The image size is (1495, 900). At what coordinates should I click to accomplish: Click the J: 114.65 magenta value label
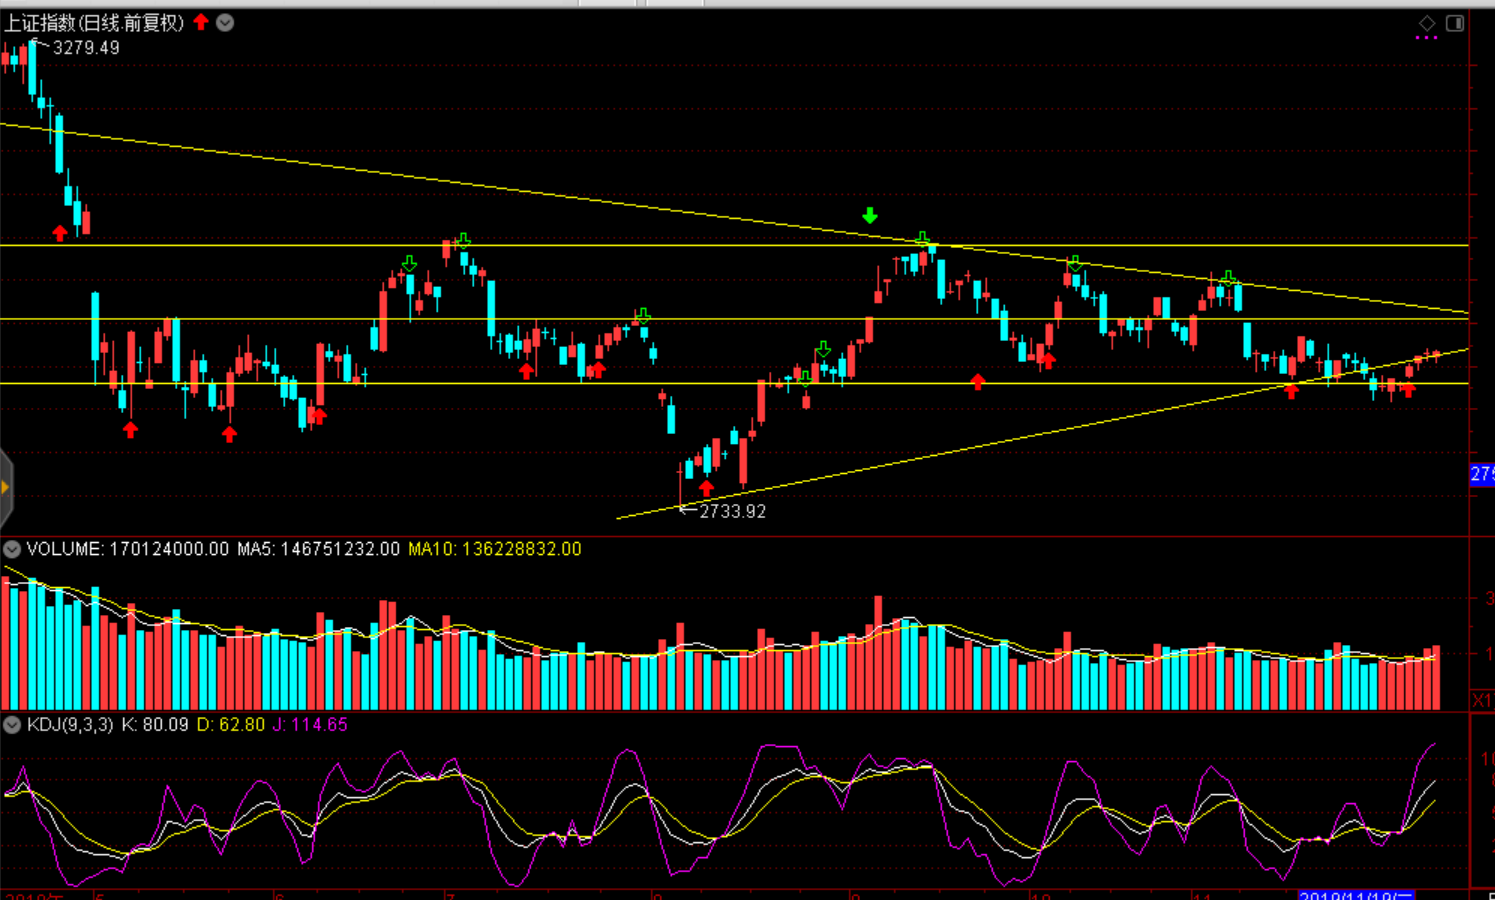(x=310, y=725)
